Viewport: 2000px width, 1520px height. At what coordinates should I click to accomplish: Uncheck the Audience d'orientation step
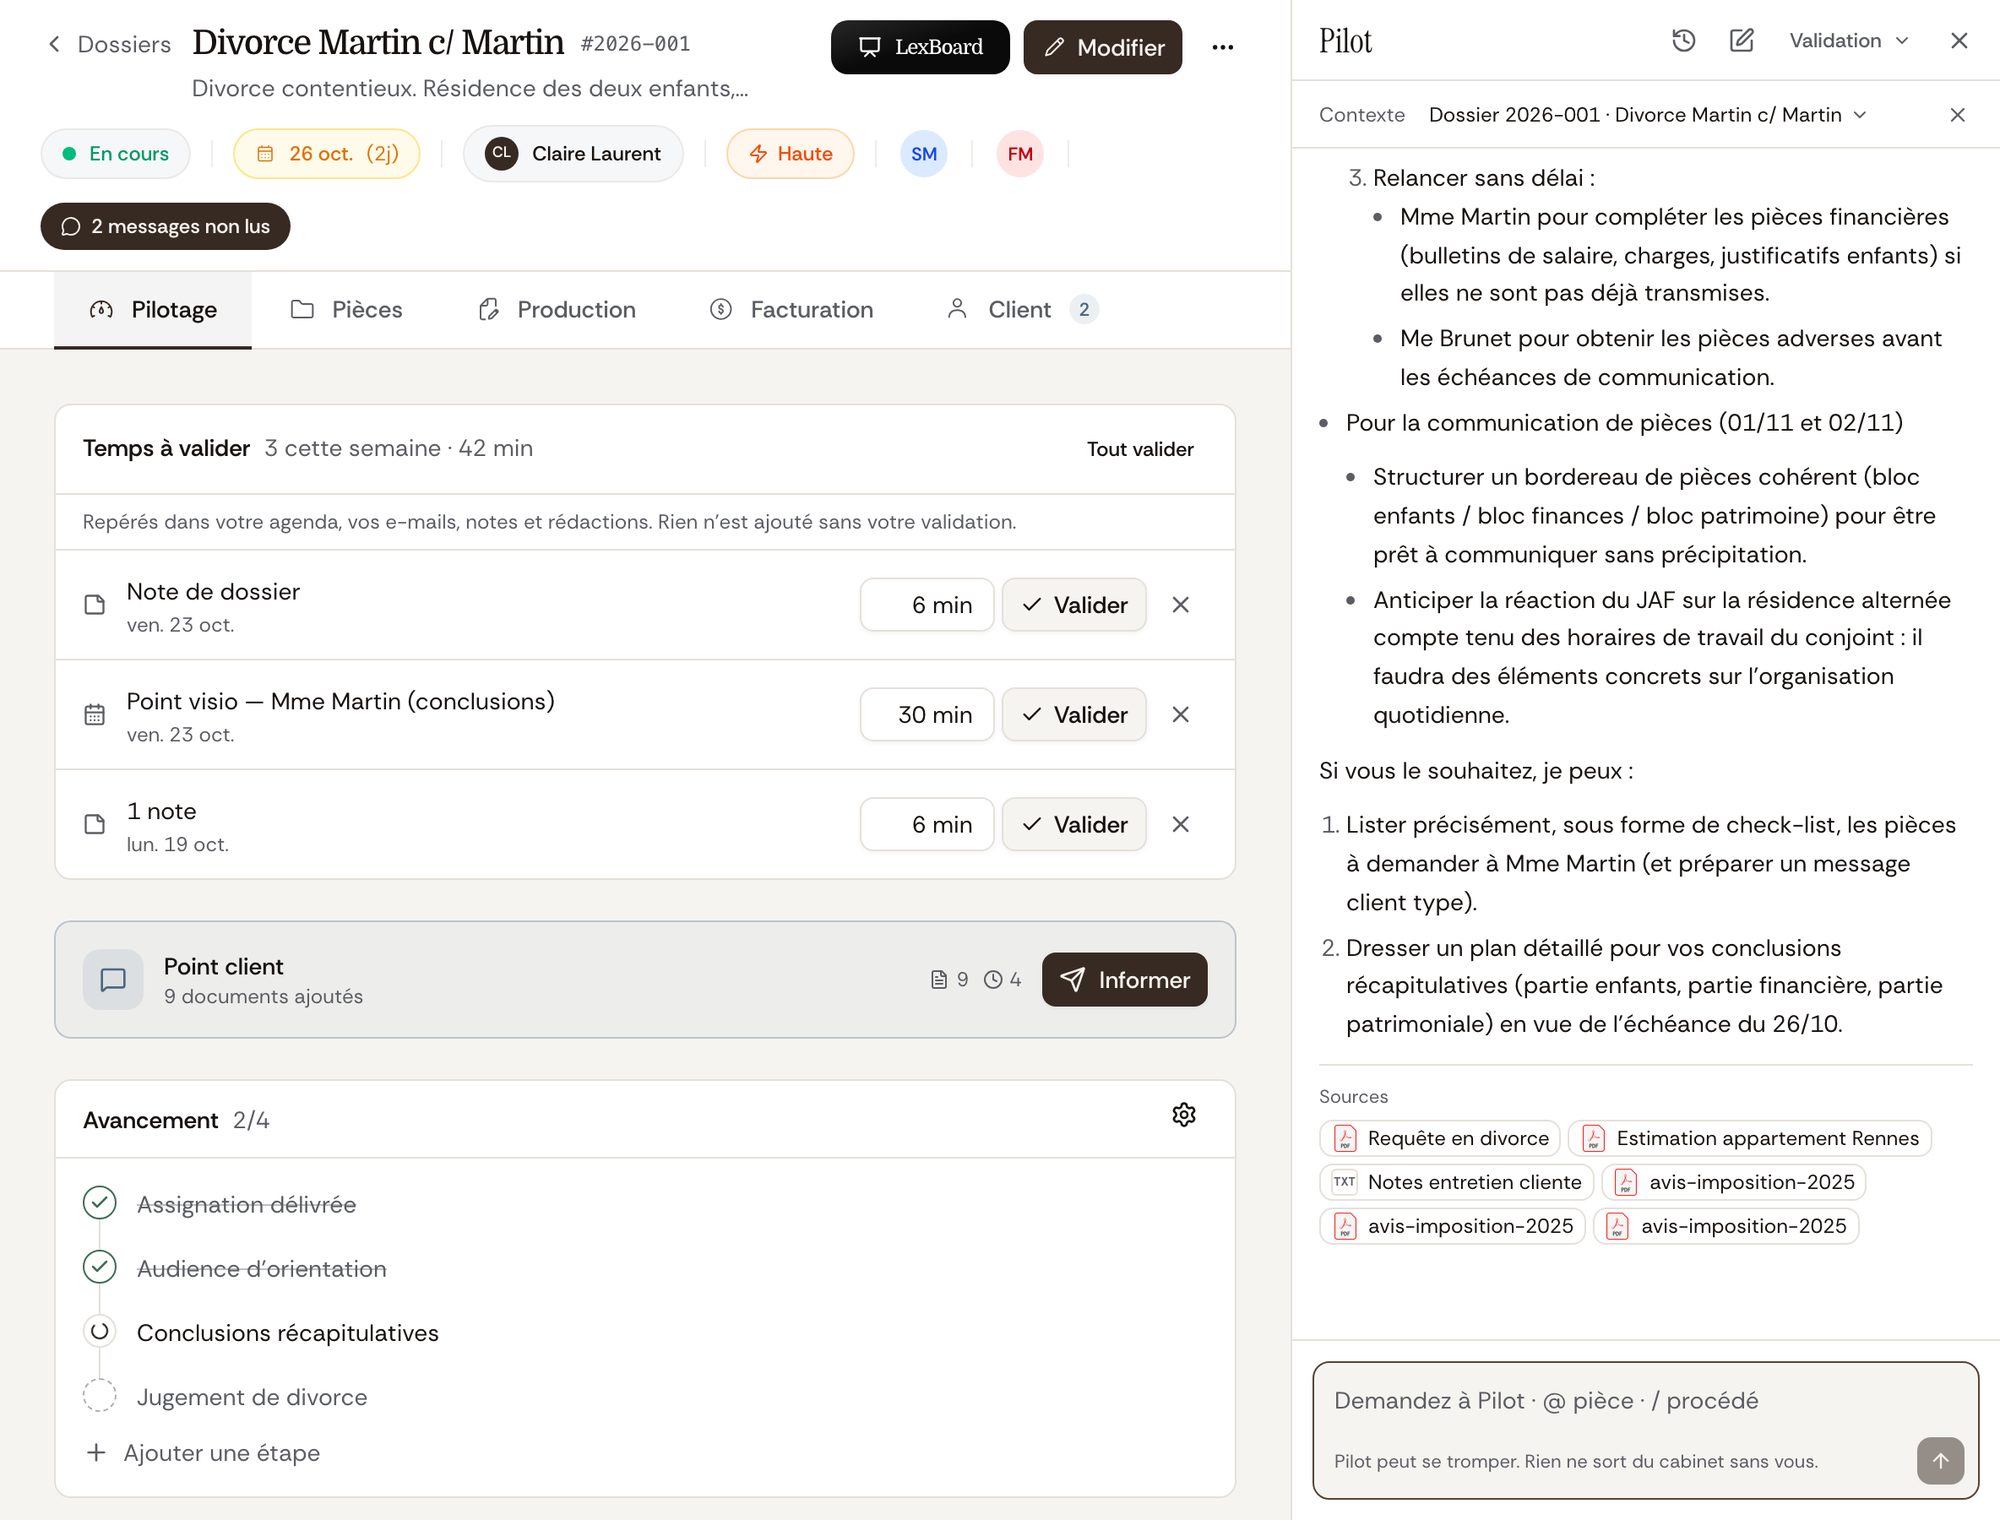[100, 1267]
